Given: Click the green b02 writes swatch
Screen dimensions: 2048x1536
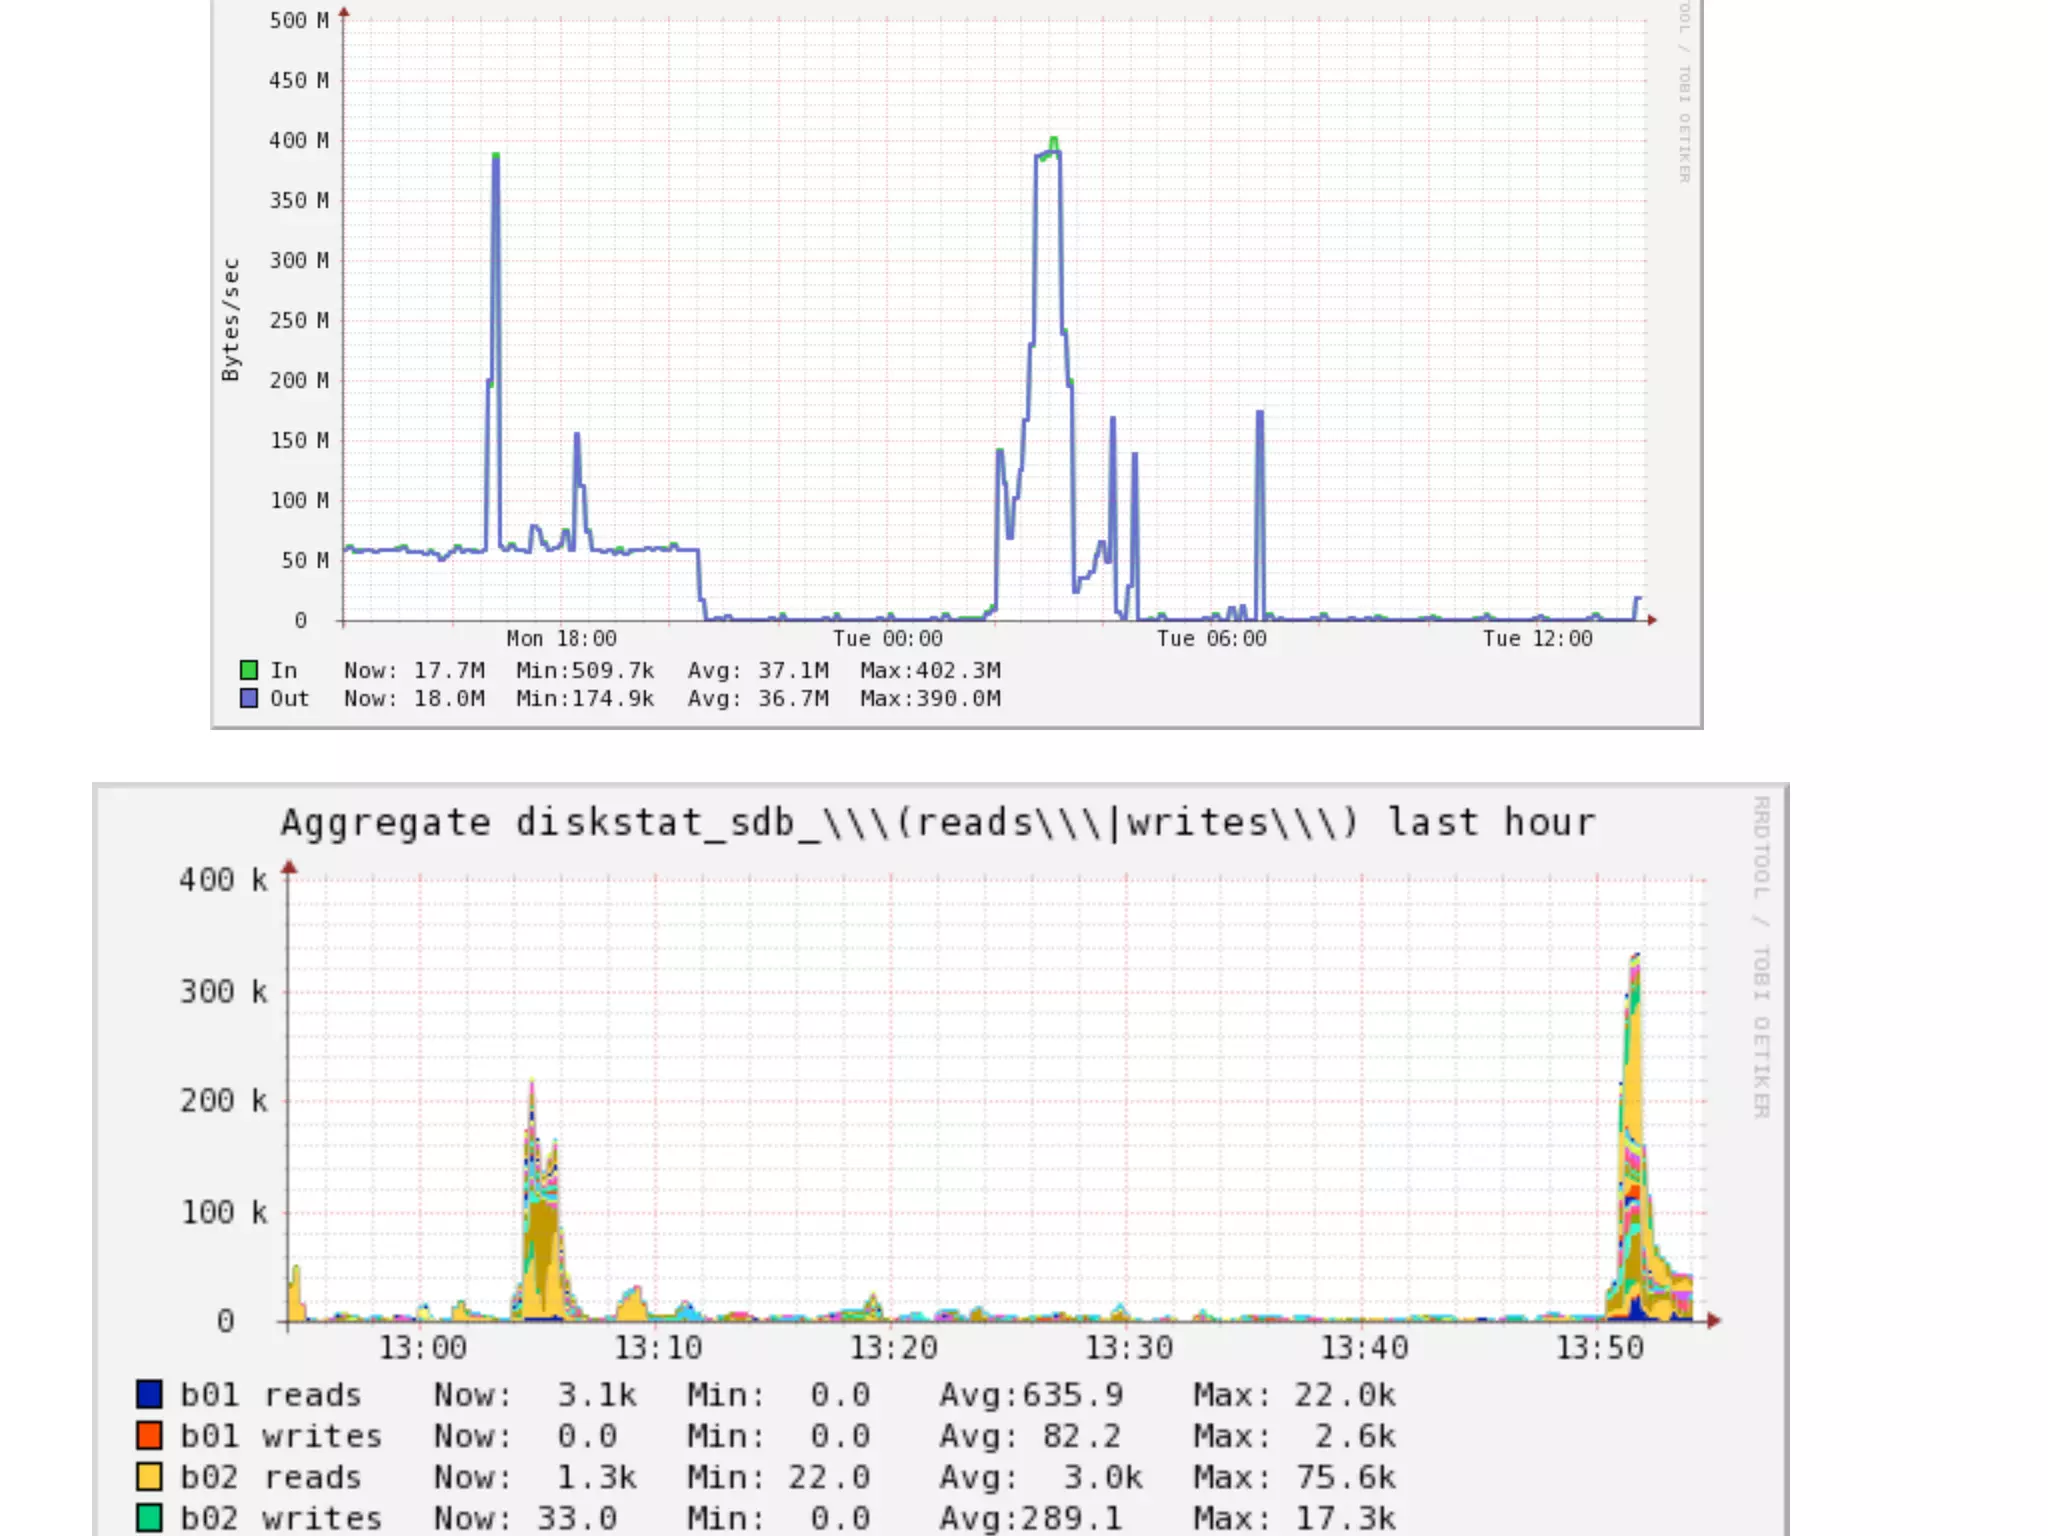Looking at the screenshot, I should [149, 1517].
